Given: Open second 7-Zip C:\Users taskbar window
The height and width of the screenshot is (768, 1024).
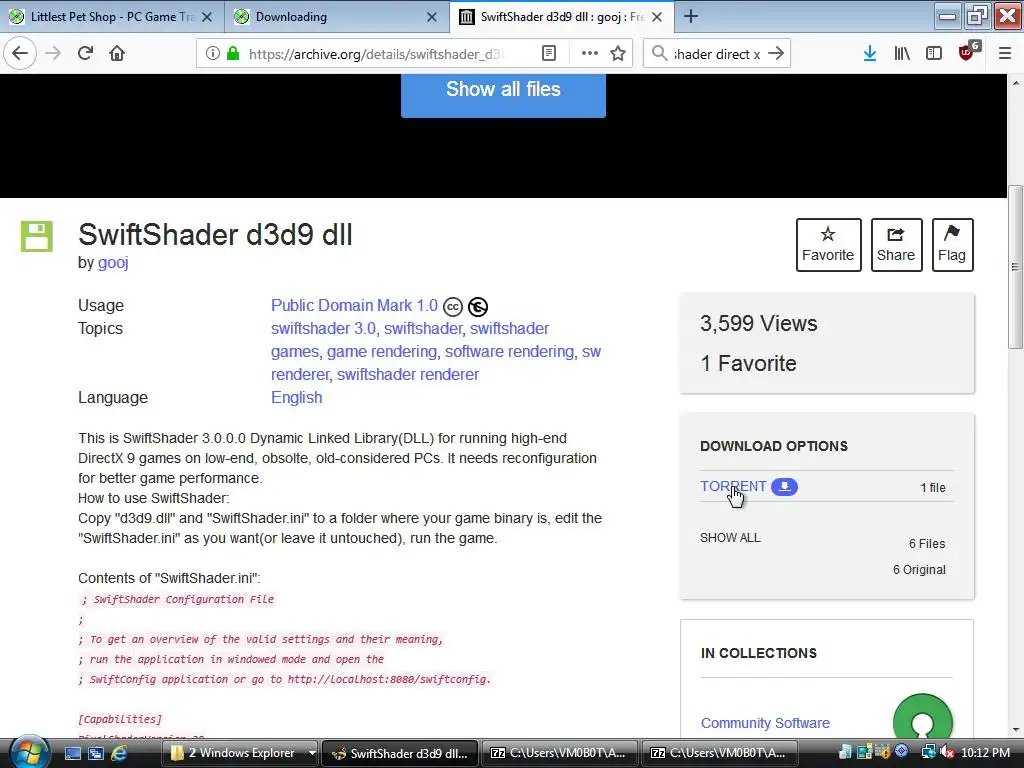Looking at the screenshot, I should [720, 753].
